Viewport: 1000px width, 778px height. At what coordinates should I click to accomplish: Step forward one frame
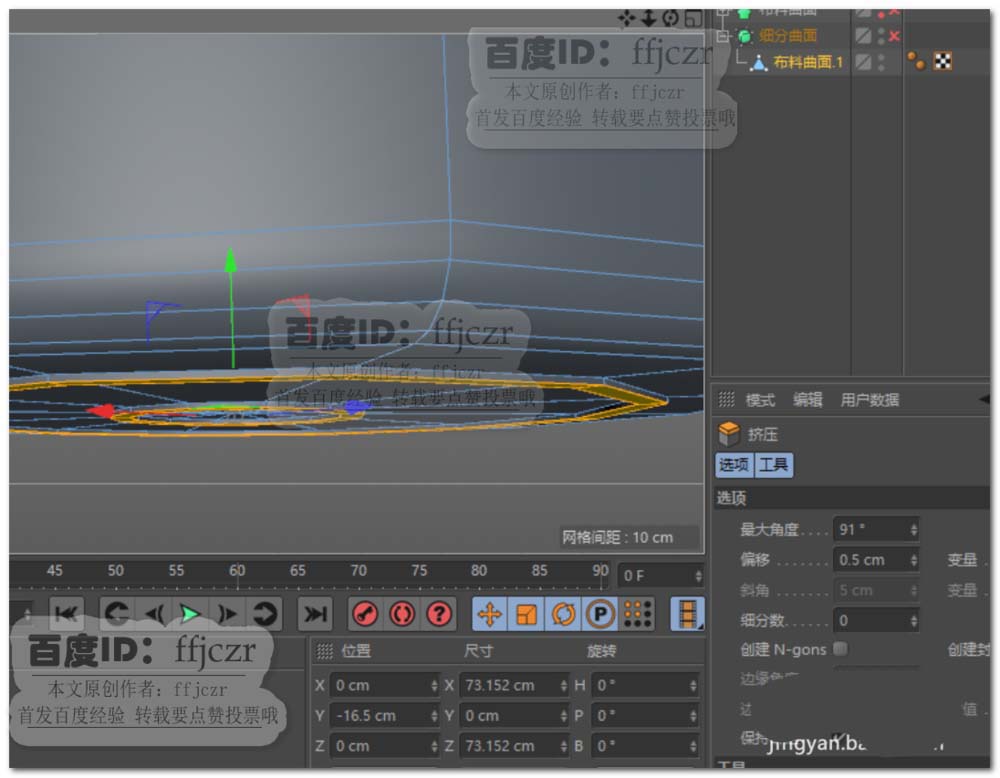227,614
